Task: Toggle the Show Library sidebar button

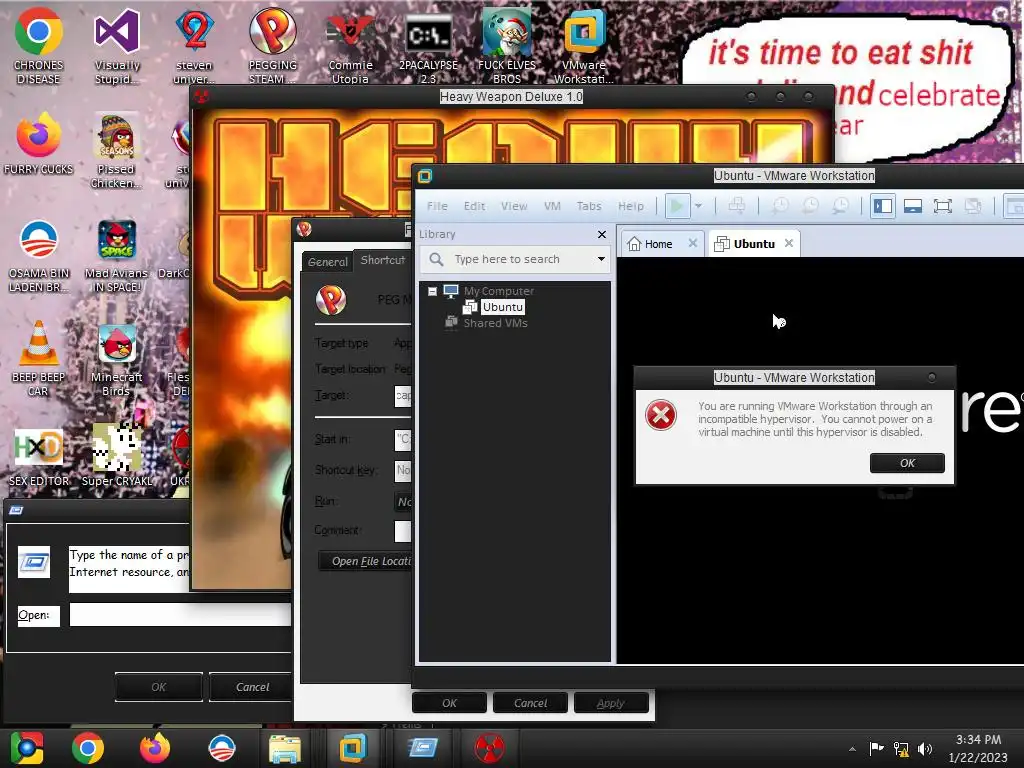Action: click(x=882, y=206)
